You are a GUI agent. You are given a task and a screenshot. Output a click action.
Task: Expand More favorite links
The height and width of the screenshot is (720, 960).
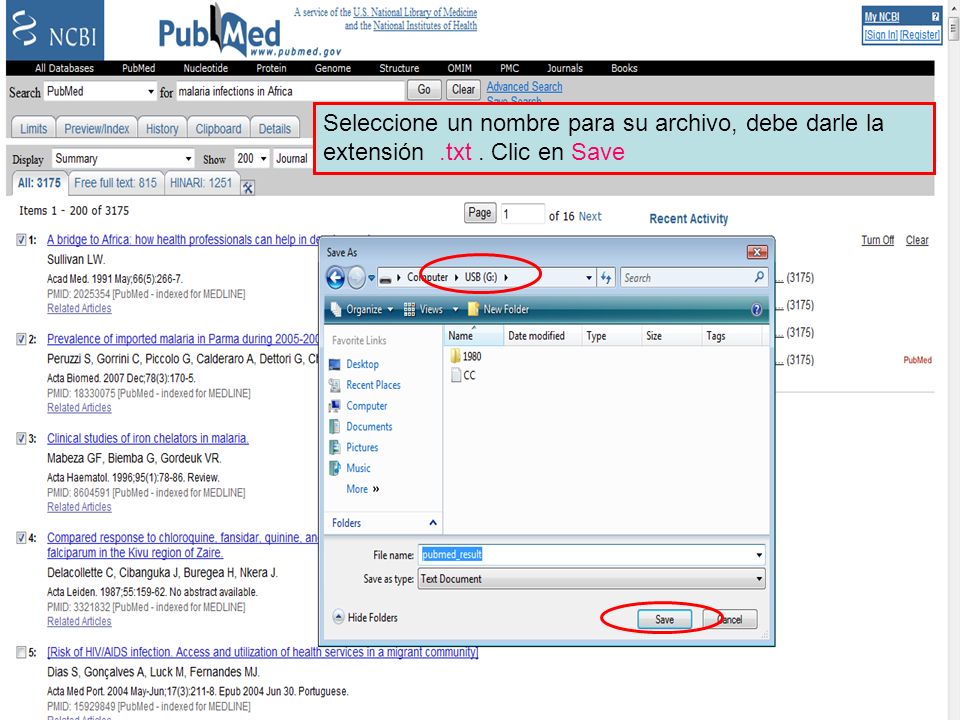click(362, 489)
